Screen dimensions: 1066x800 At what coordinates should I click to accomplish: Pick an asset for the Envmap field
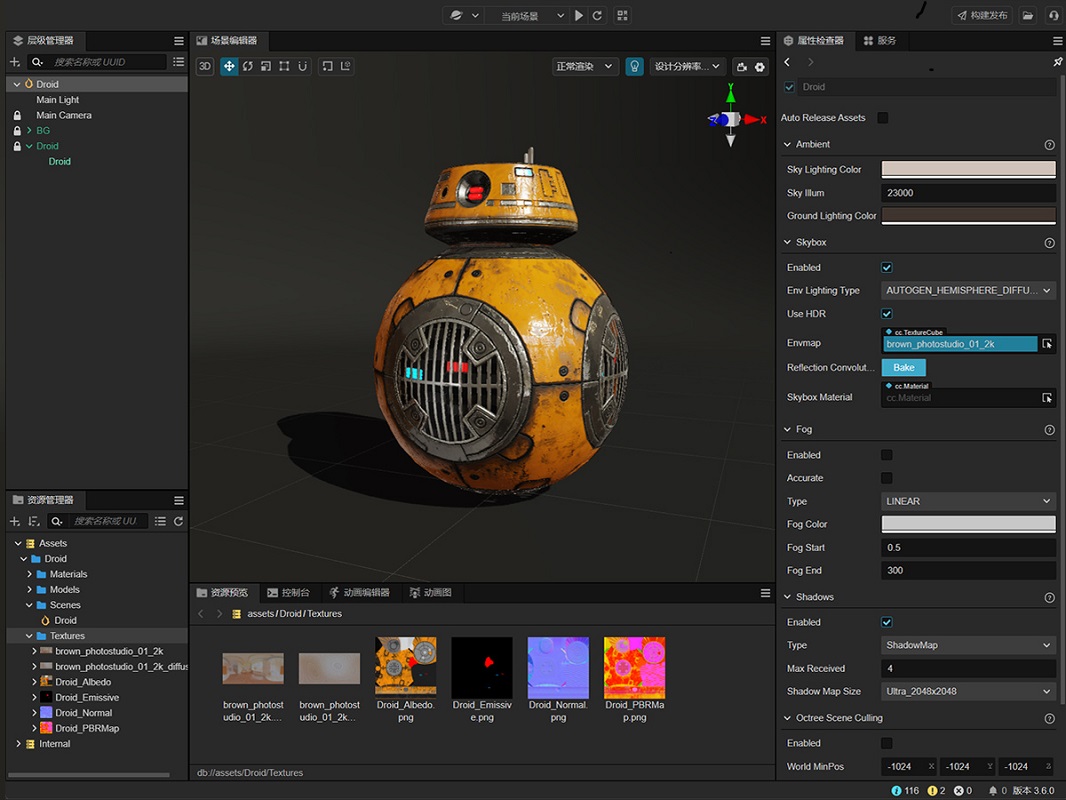tap(1047, 344)
